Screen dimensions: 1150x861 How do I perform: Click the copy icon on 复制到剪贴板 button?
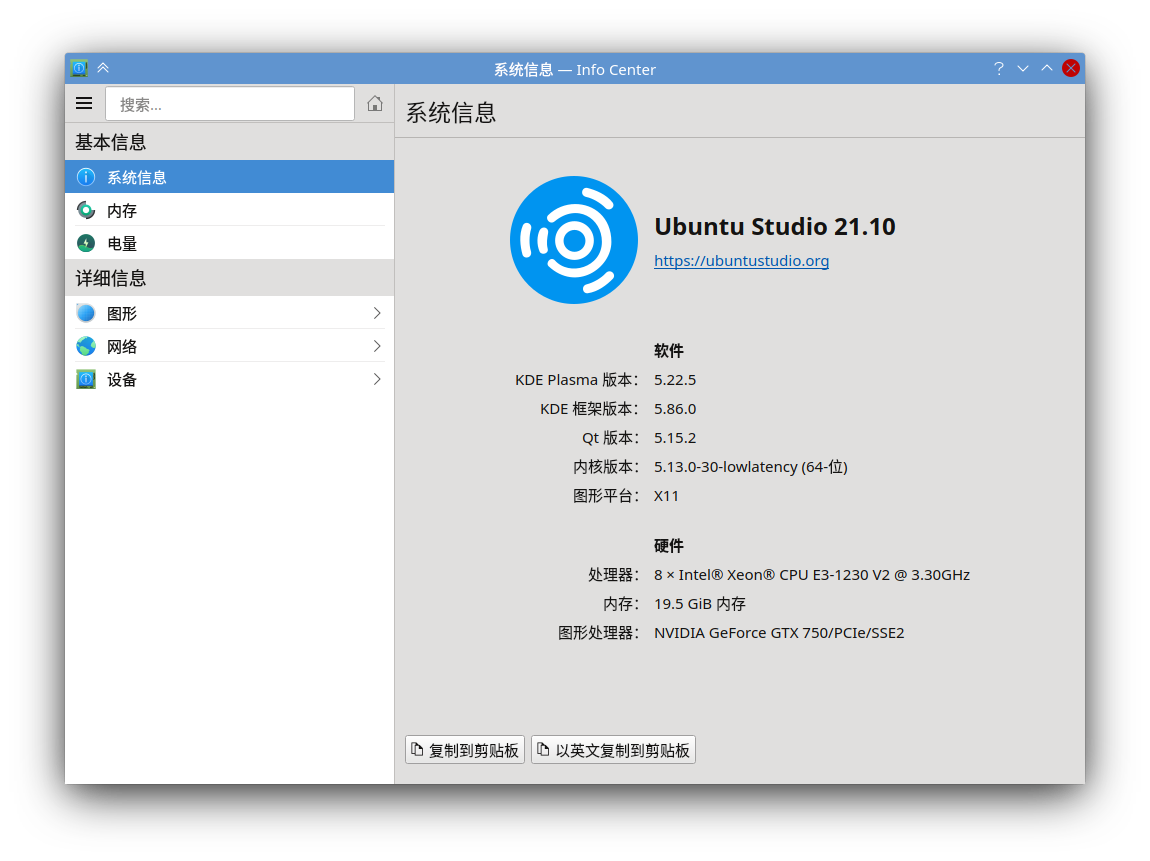click(x=417, y=750)
